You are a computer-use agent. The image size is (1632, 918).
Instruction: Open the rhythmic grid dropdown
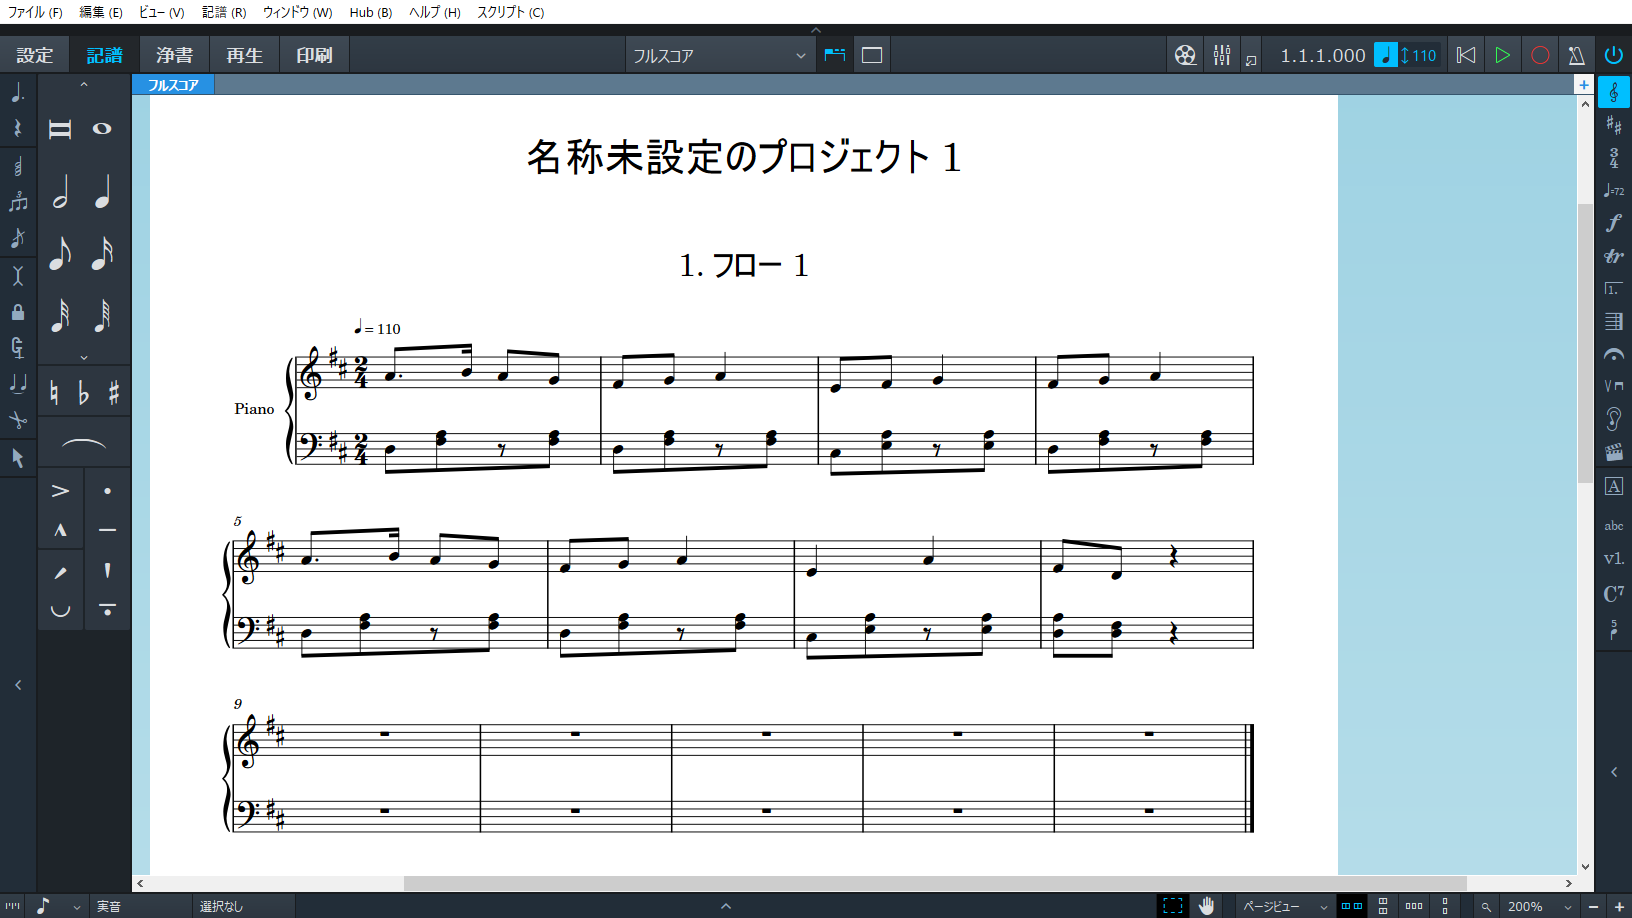[x=57, y=906]
